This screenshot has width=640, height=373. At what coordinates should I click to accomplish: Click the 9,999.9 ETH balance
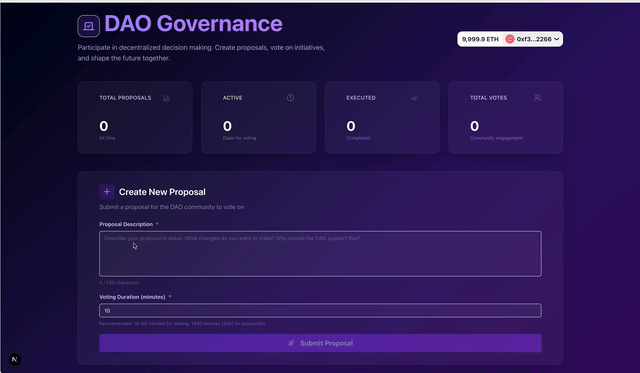coord(480,39)
